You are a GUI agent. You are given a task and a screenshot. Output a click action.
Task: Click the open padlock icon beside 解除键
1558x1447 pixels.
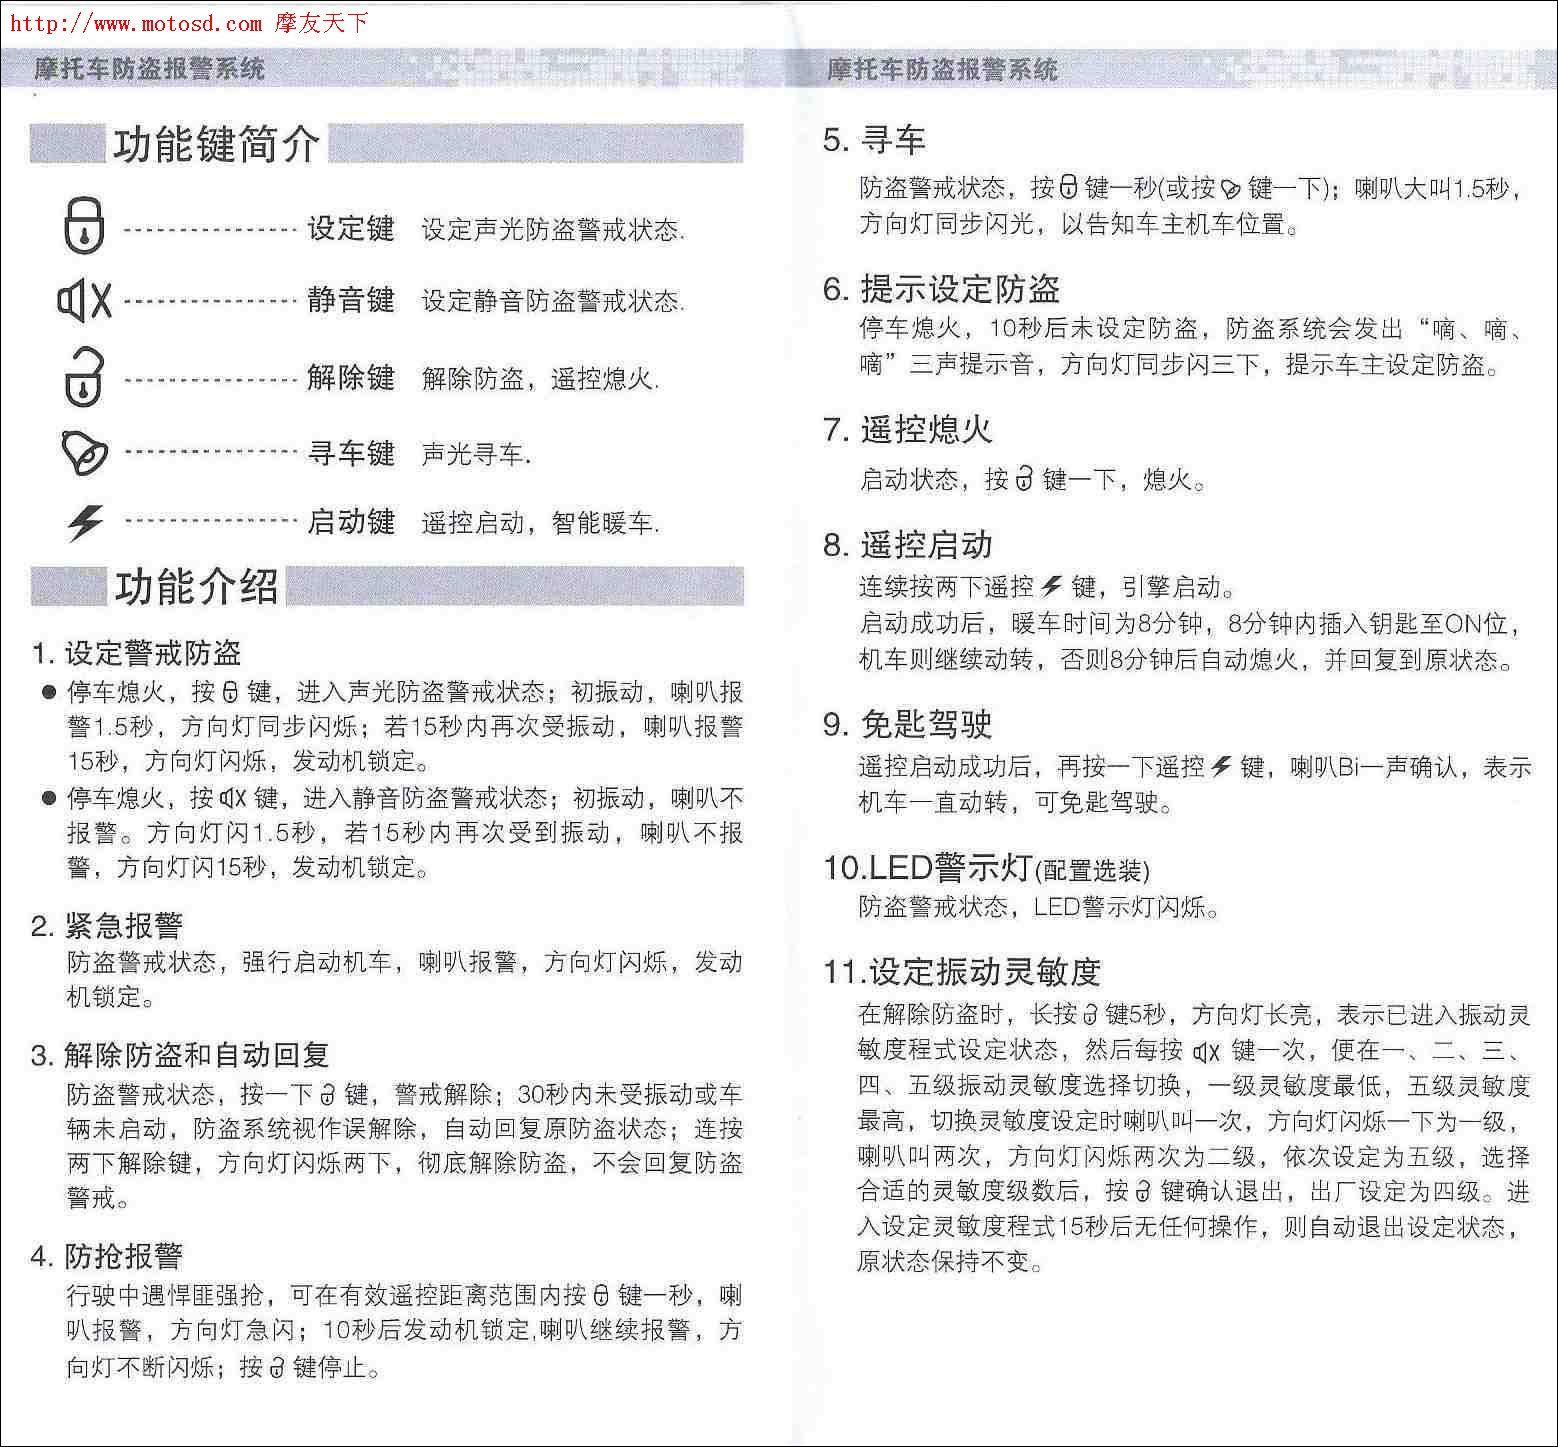(x=84, y=377)
